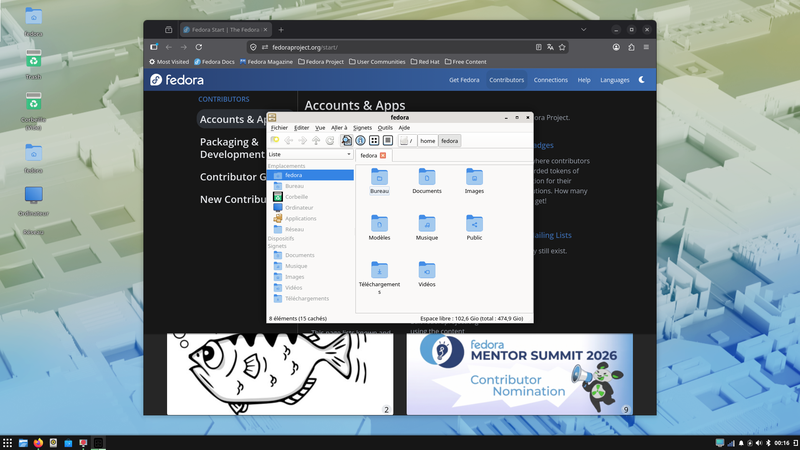List all Firefox tabs dropdown arrow

tap(583, 30)
